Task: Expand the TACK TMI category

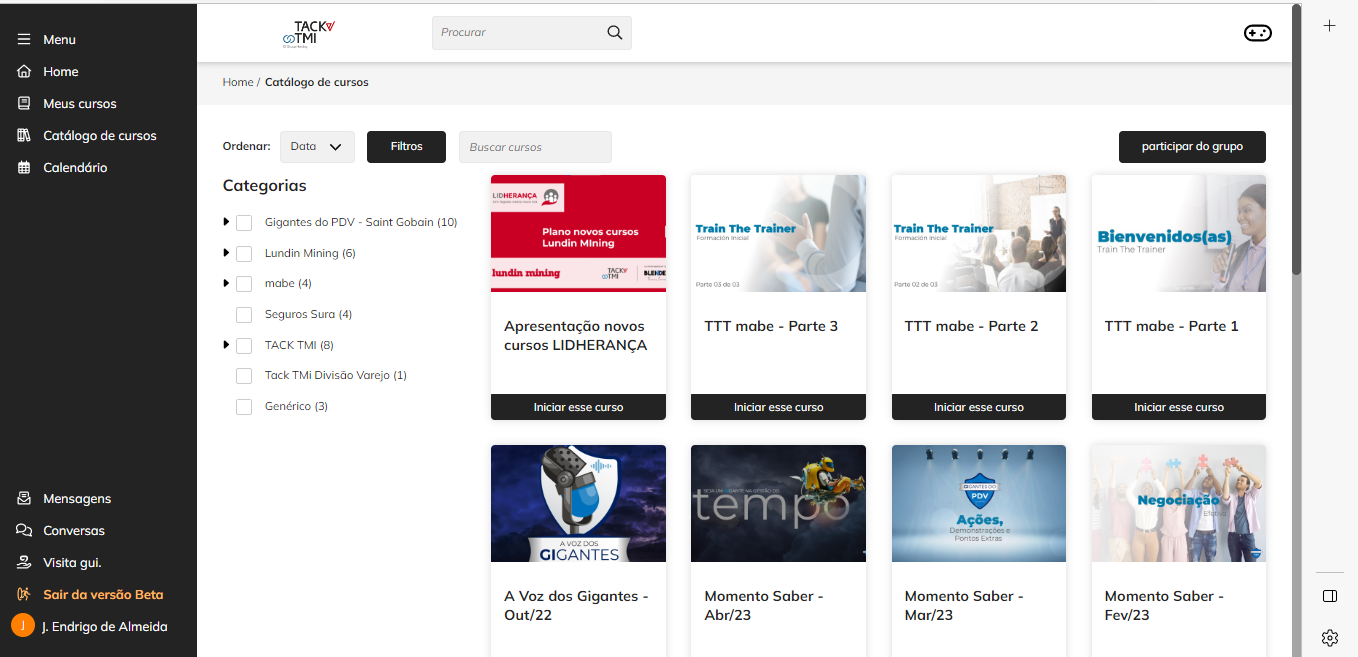Action: (x=224, y=344)
